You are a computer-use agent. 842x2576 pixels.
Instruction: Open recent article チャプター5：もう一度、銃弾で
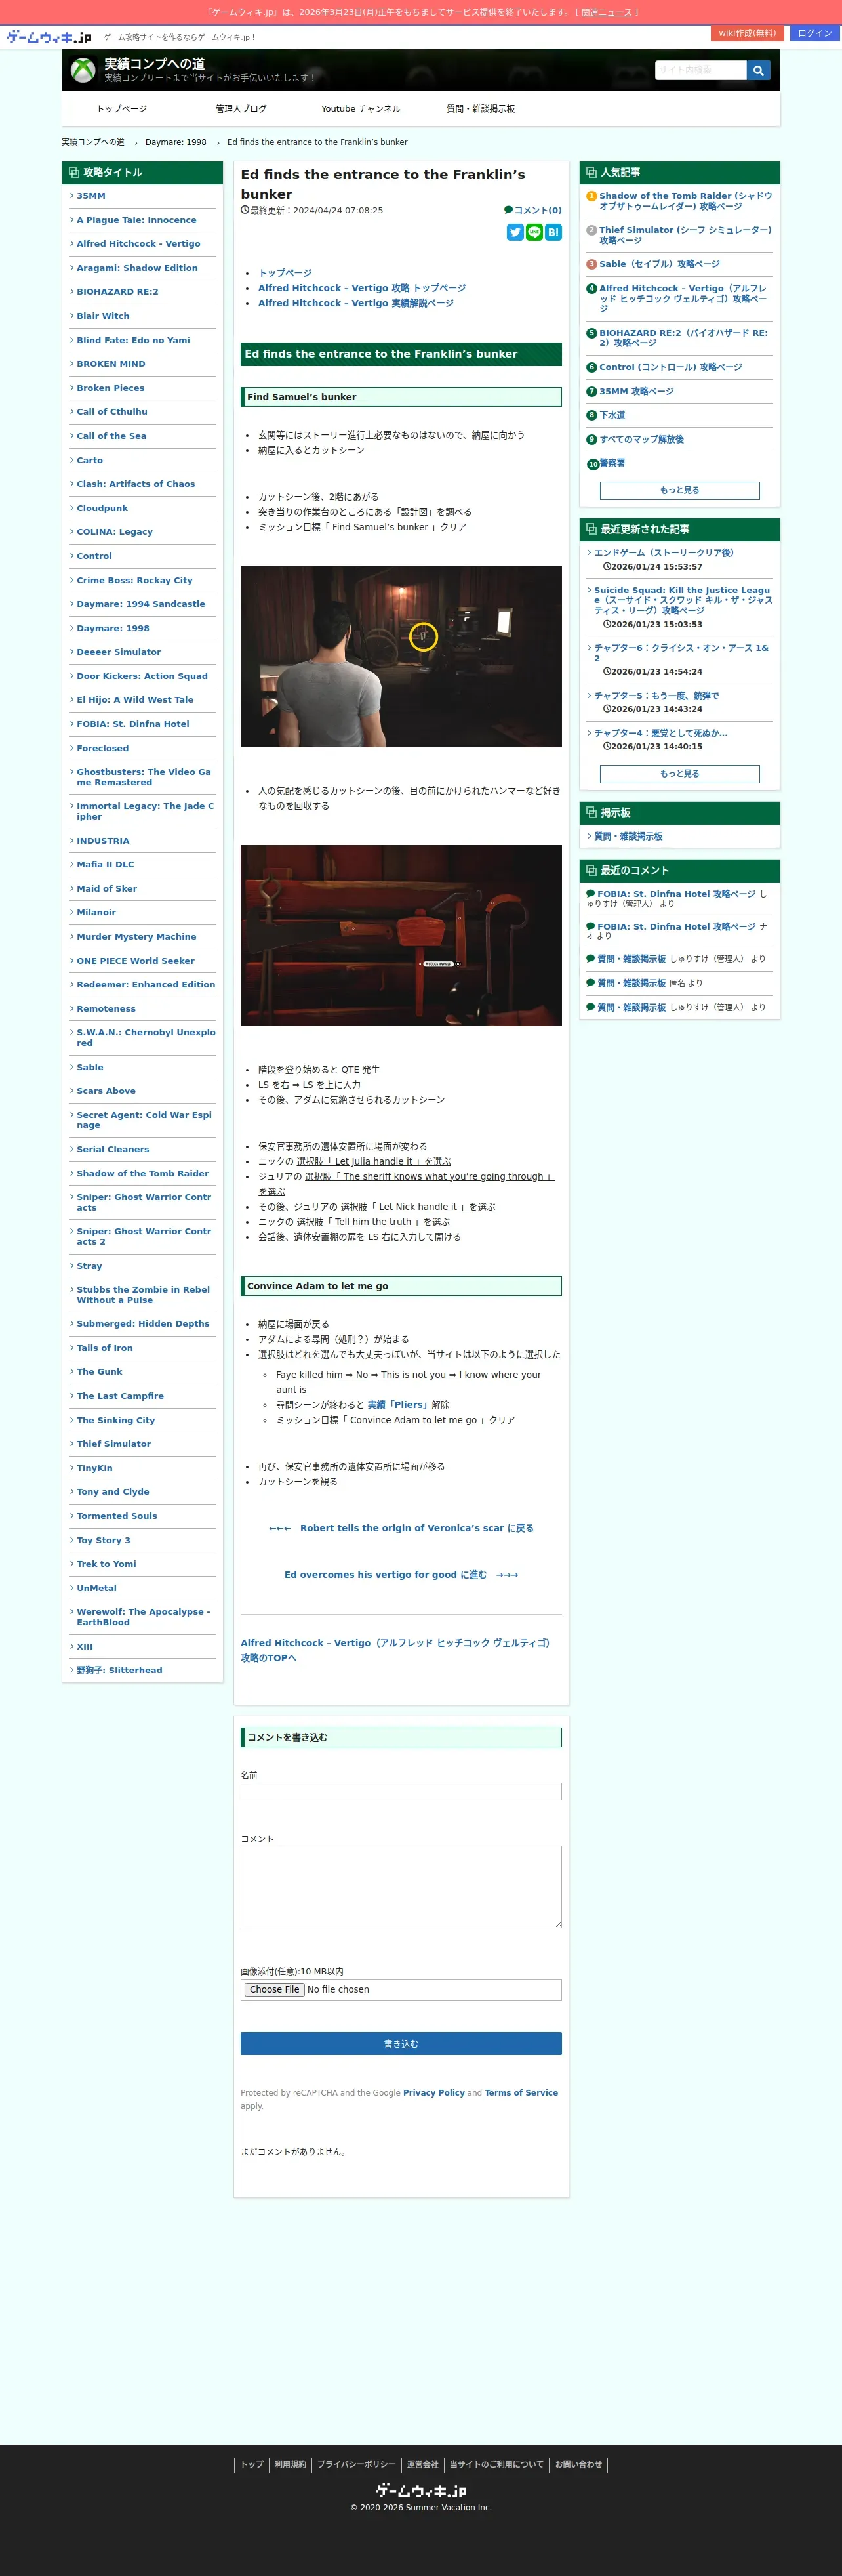tap(656, 696)
